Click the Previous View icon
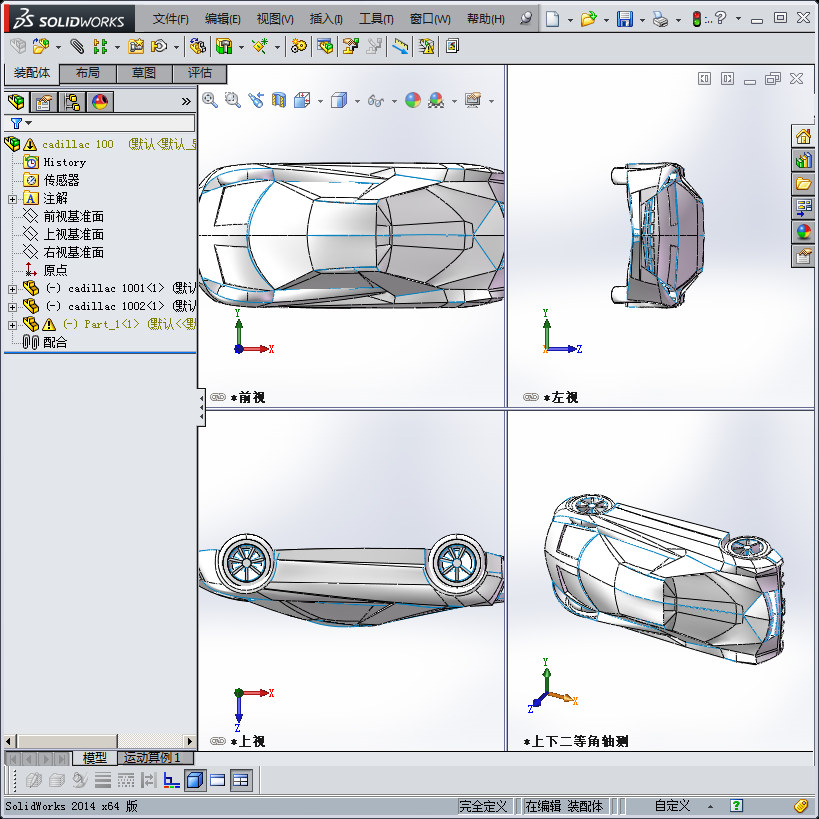 coord(256,100)
